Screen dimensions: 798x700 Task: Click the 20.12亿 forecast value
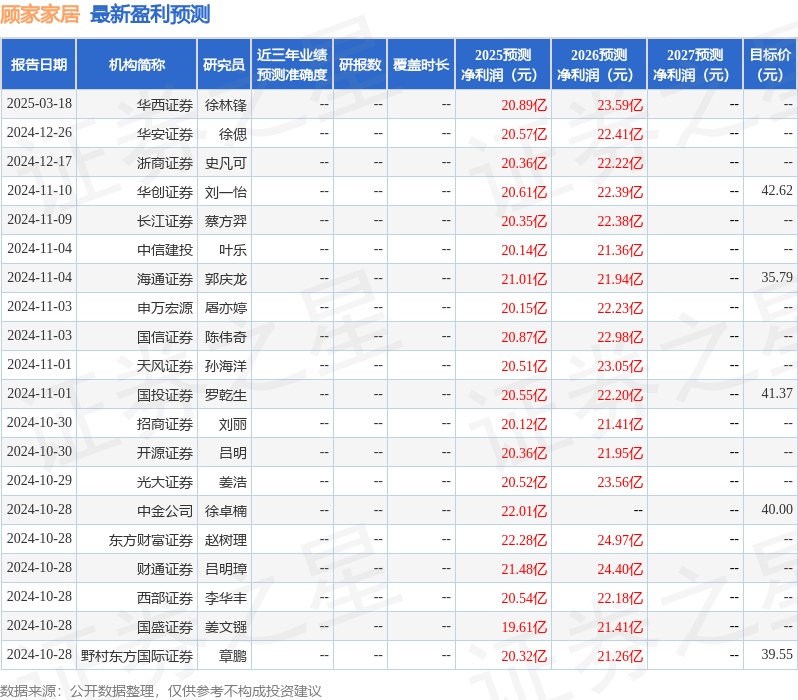coord(524,425)
